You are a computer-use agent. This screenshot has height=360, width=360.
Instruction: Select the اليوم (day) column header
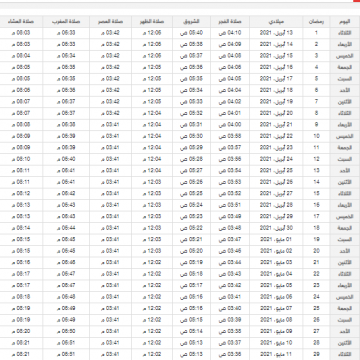345,22
